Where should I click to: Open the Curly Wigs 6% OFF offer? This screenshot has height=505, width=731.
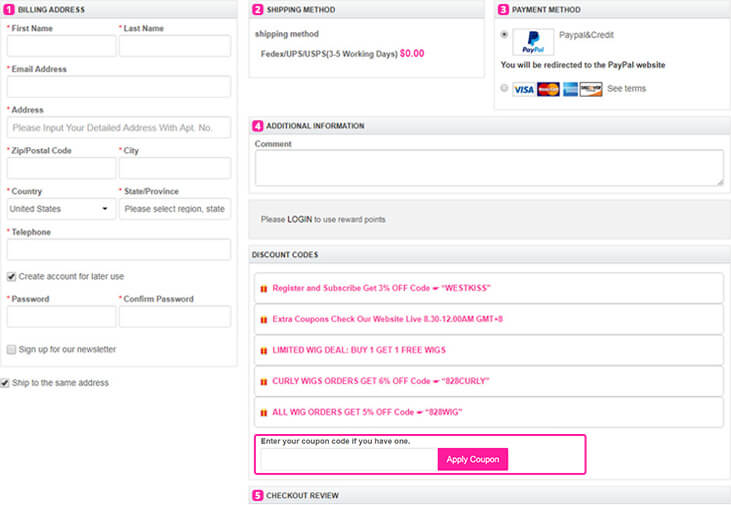(489, 381)
